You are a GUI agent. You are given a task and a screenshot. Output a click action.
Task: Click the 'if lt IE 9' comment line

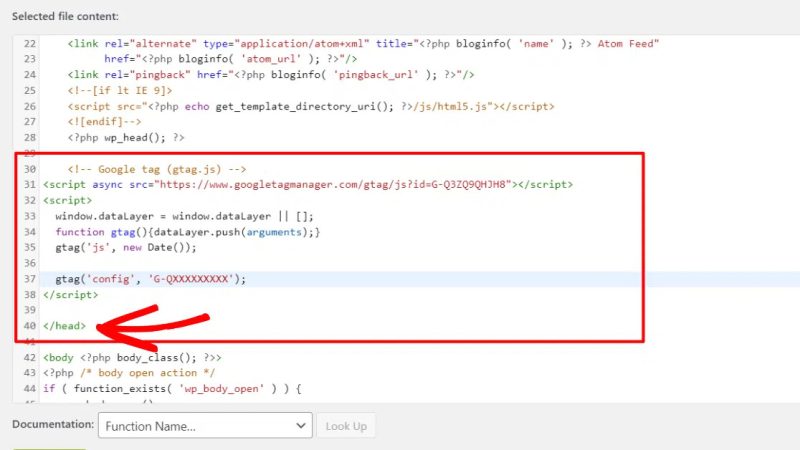120,90
